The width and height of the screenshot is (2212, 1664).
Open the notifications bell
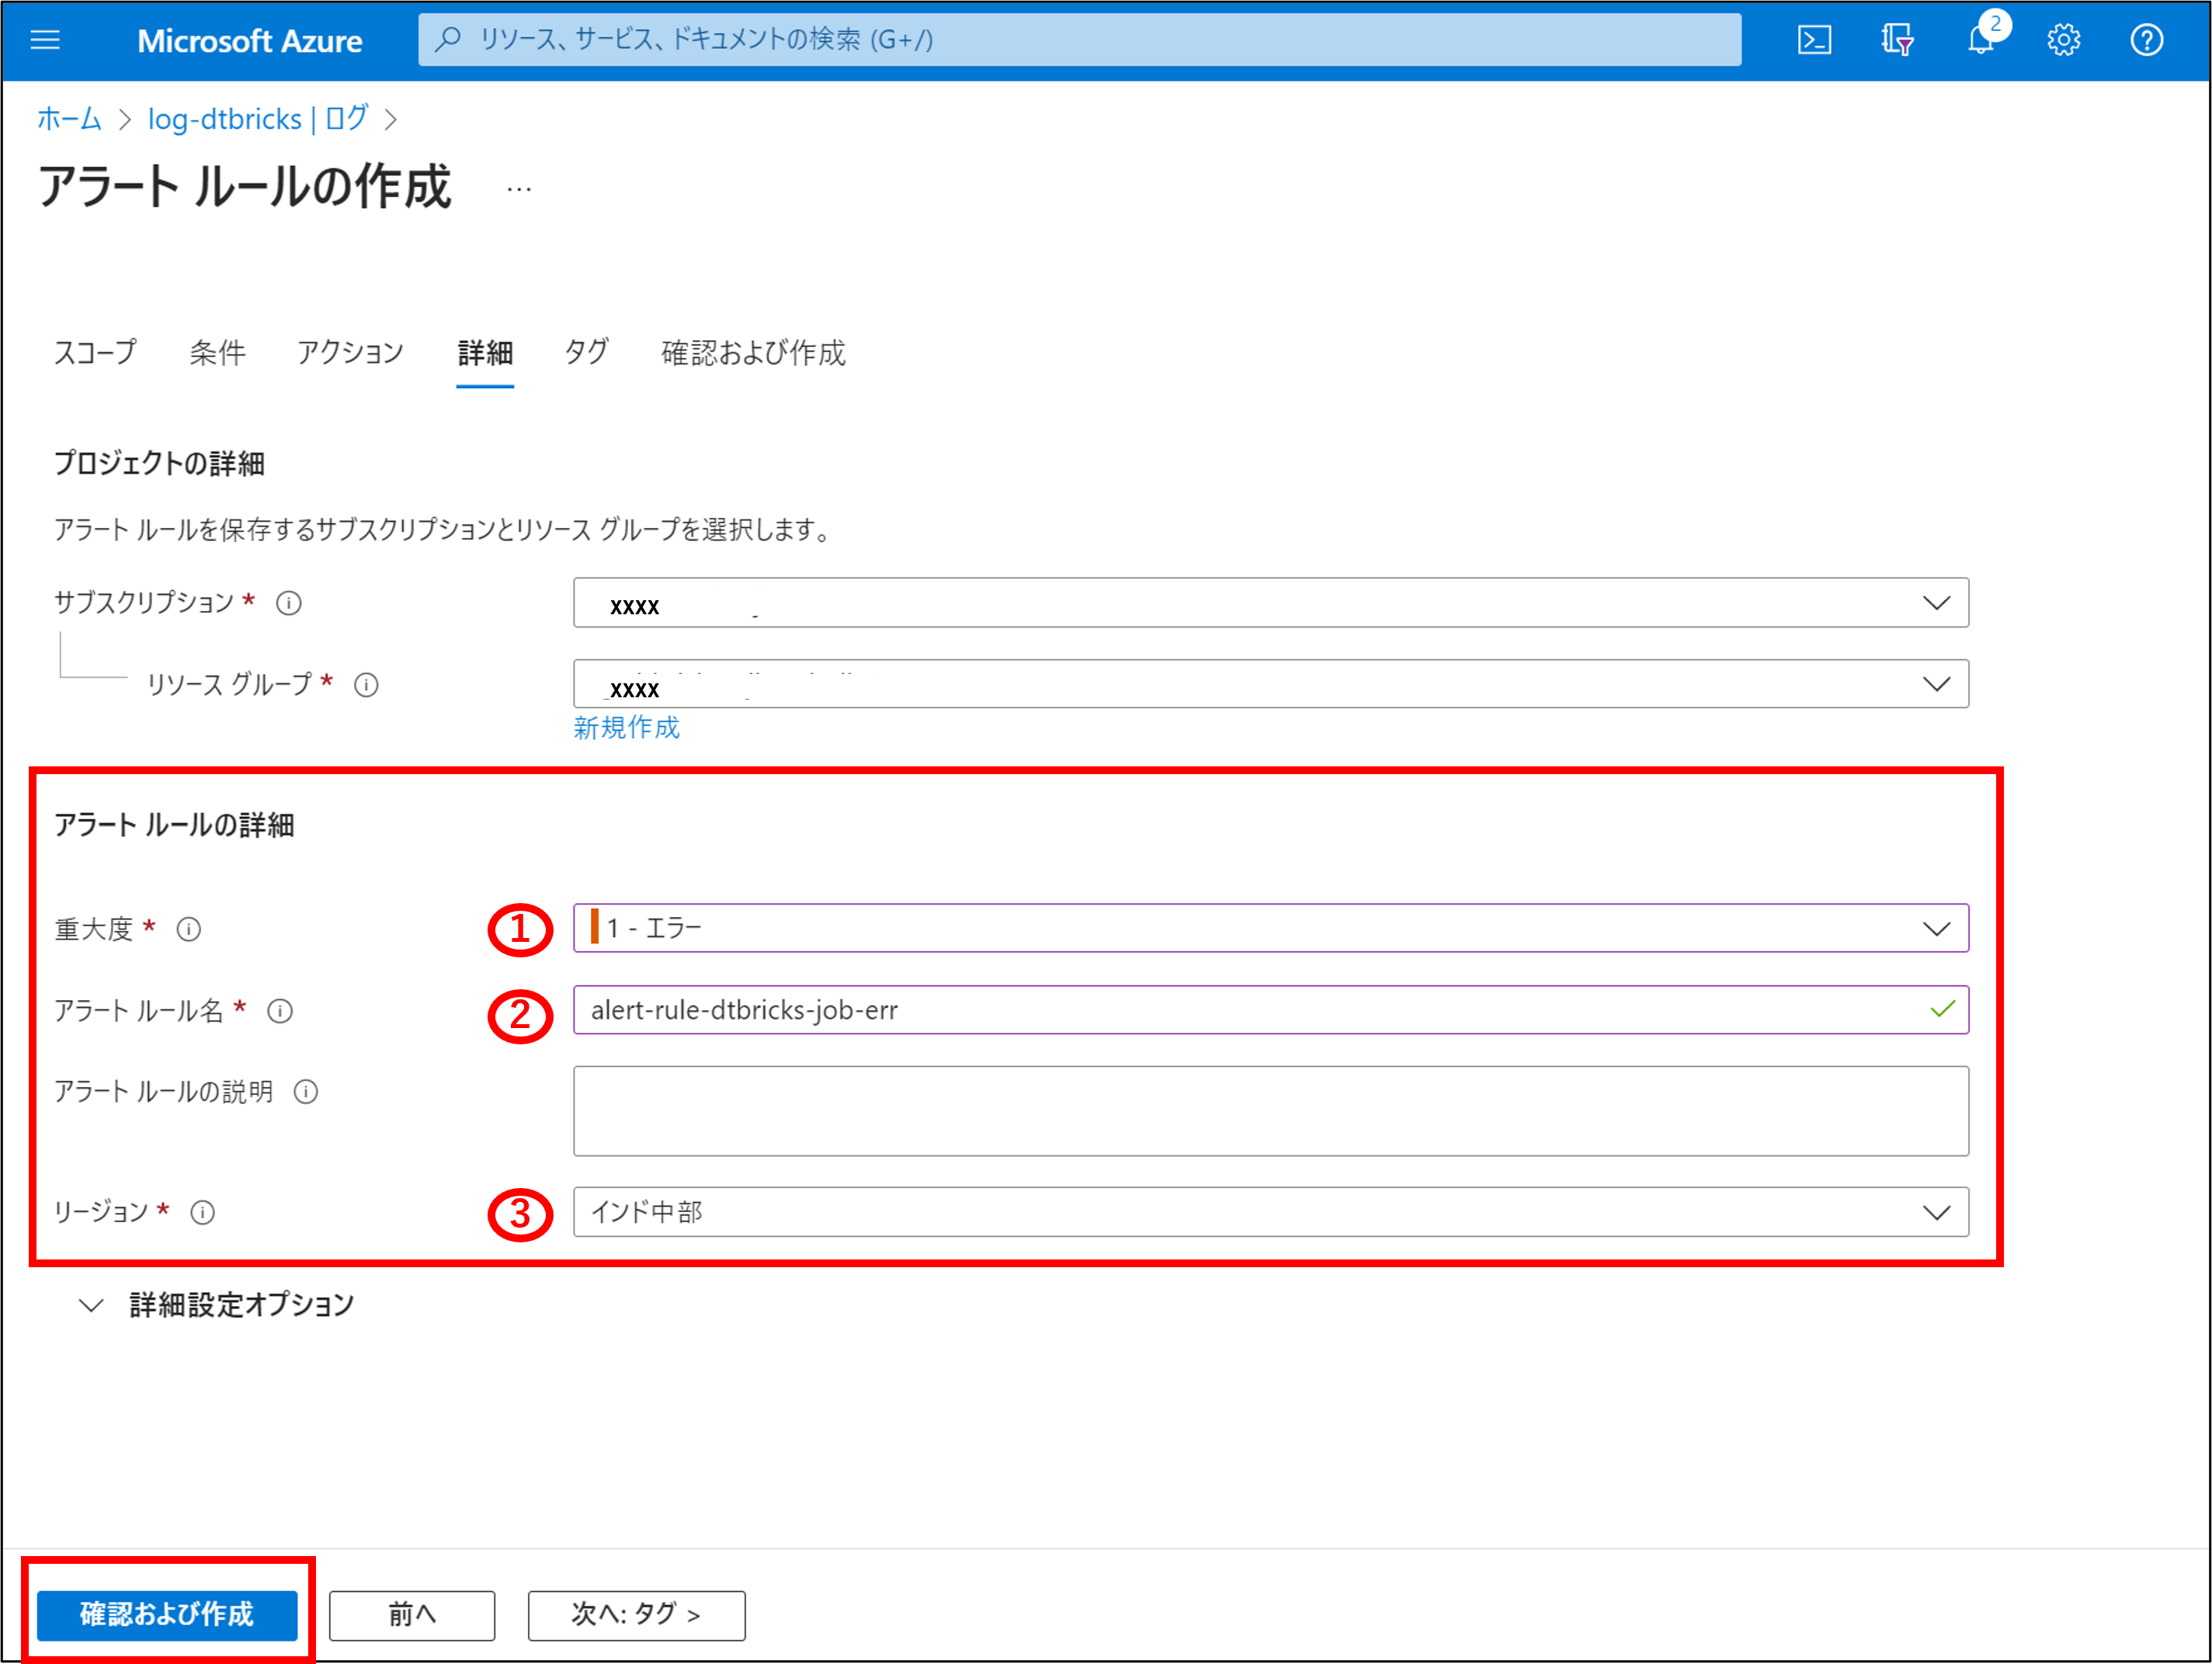click(x=1980, y=40)
